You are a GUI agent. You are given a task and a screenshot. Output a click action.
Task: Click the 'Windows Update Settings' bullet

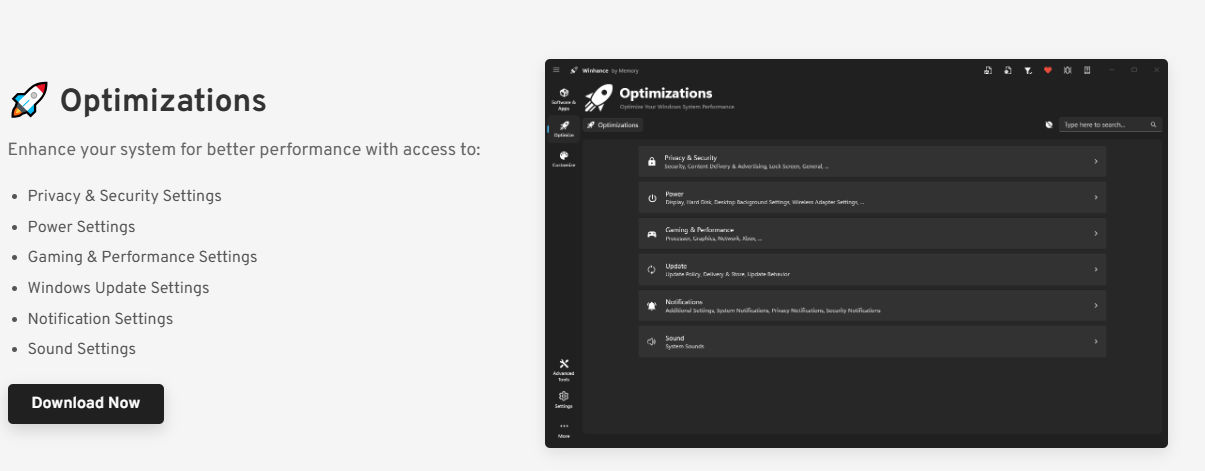[118, 288]
